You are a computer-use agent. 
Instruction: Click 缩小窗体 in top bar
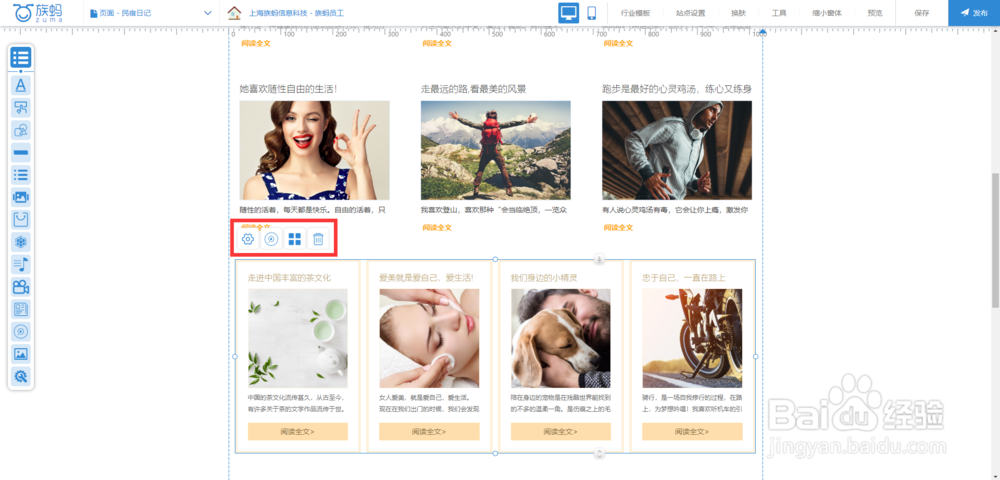click(x=827, y=13)
